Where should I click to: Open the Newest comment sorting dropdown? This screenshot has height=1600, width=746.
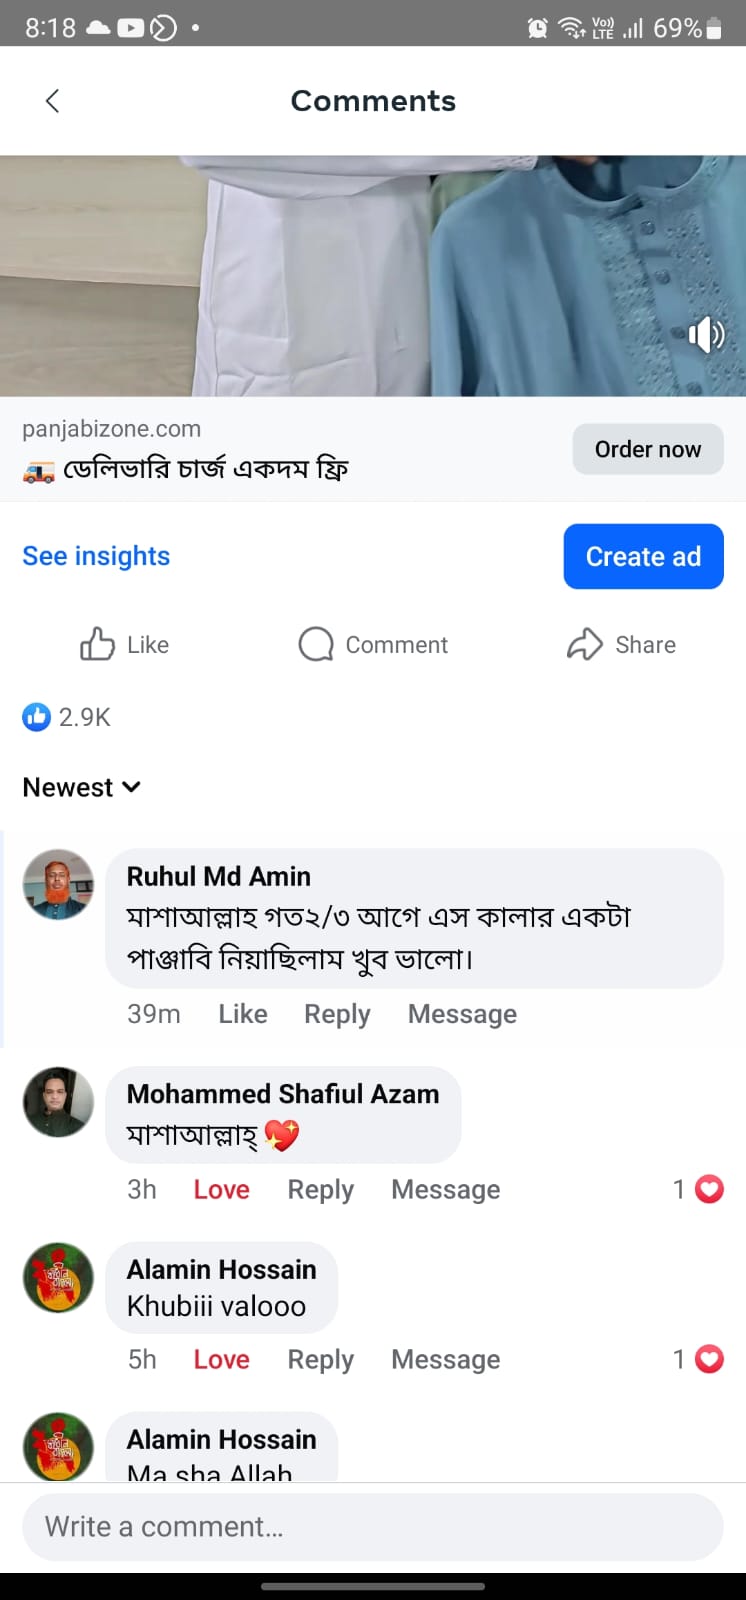(81, 787)
